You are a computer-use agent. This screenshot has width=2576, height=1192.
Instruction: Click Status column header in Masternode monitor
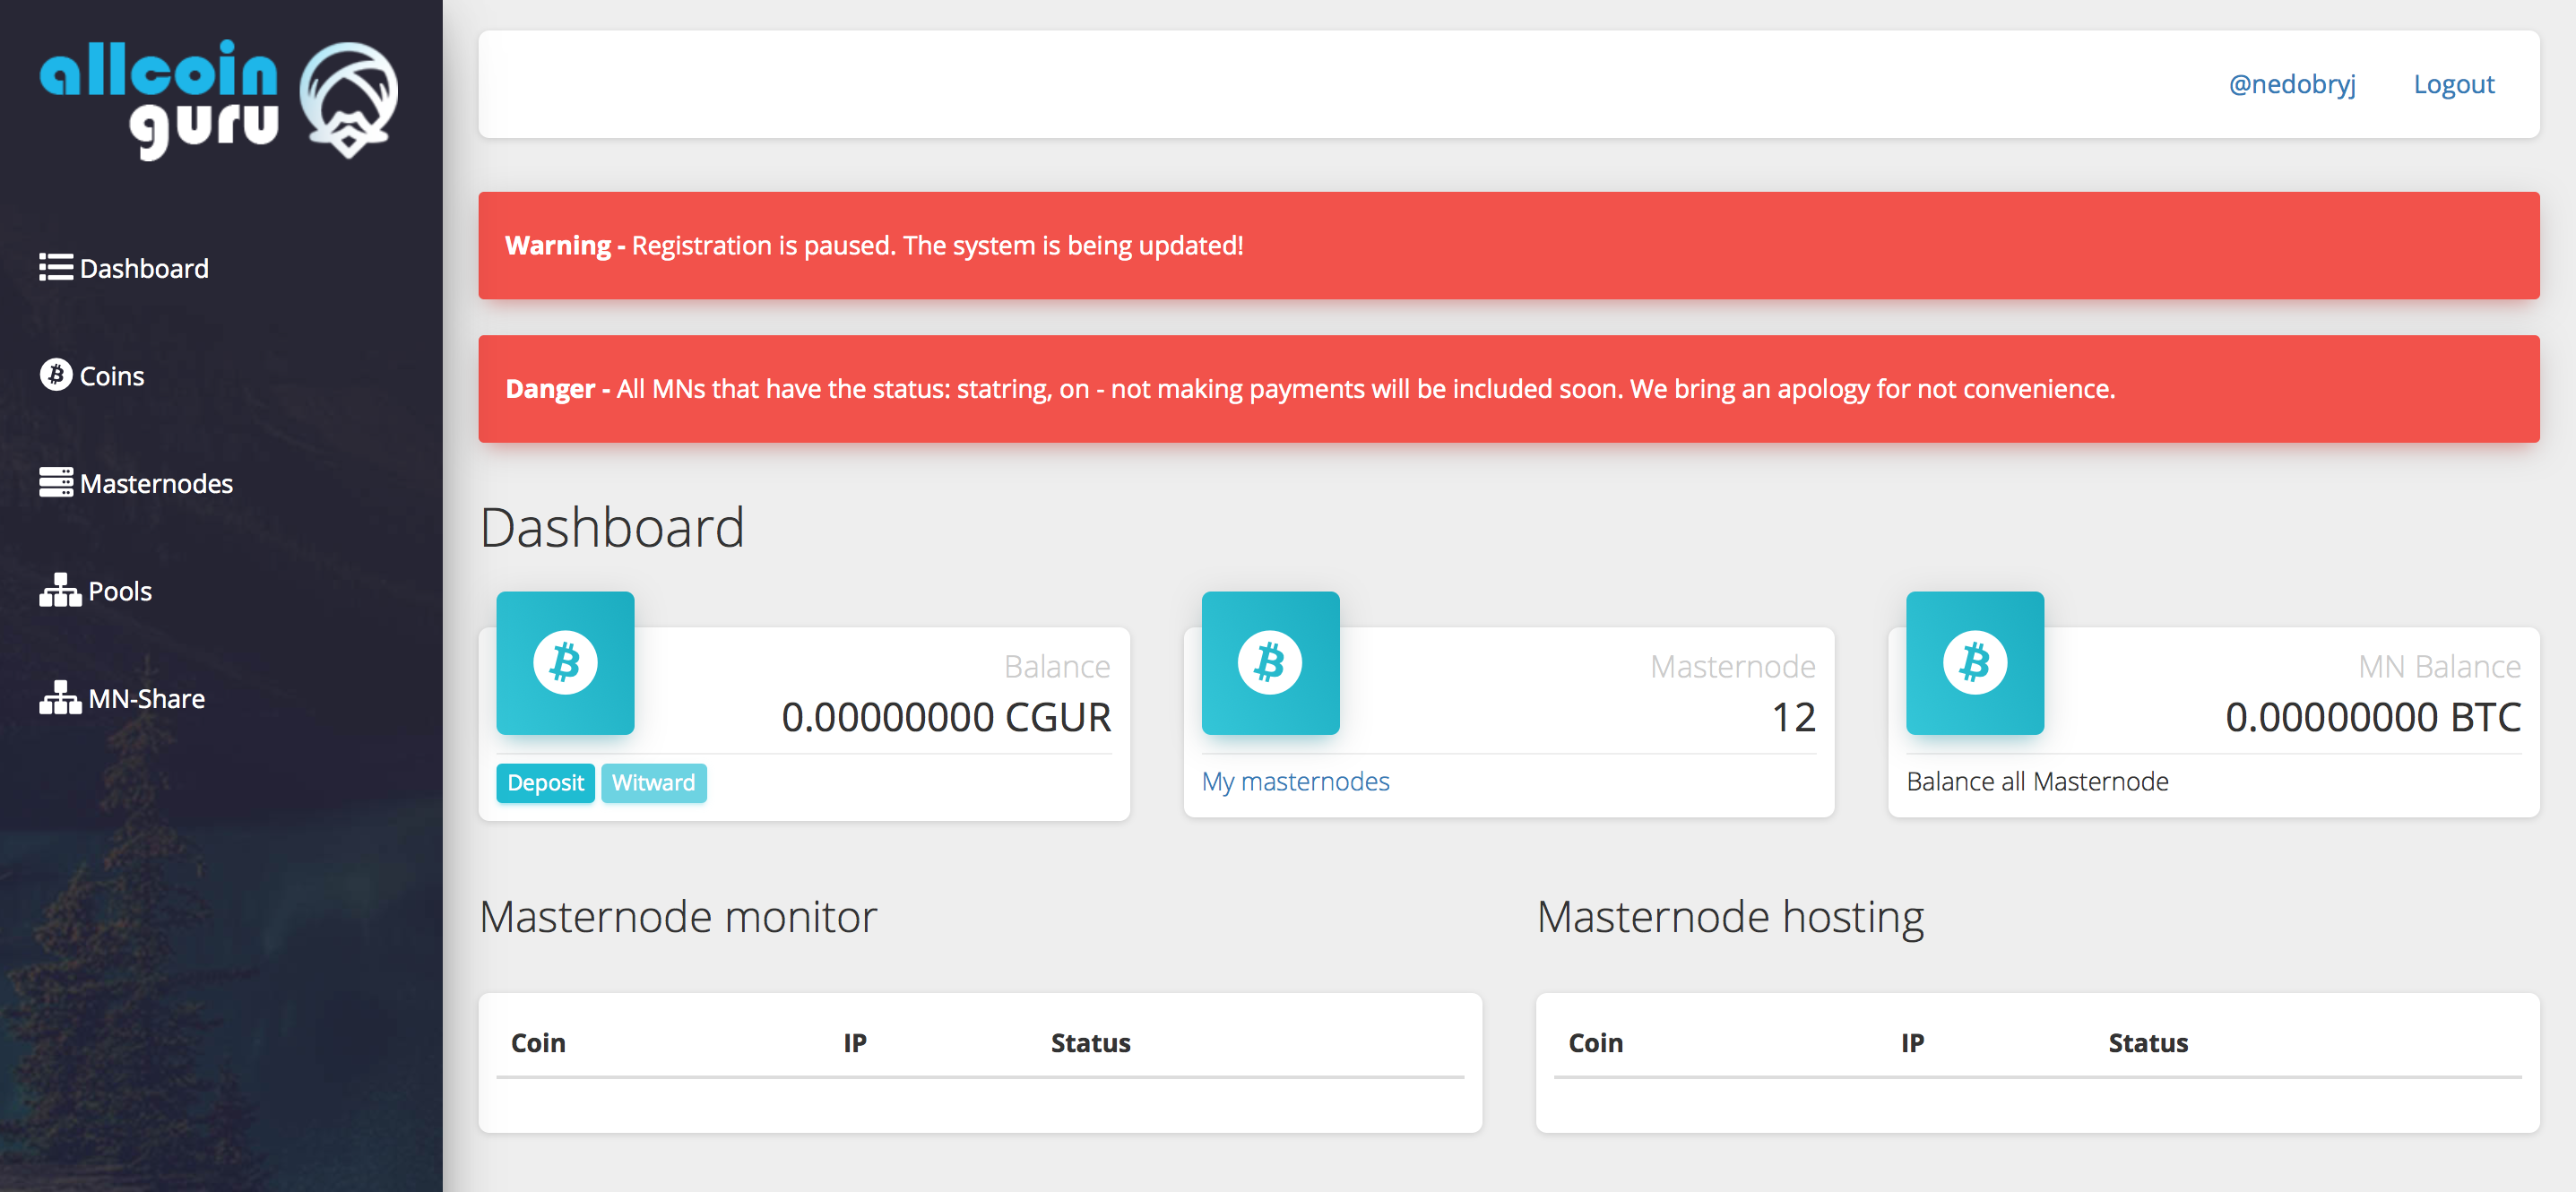pos(1090,1043)
